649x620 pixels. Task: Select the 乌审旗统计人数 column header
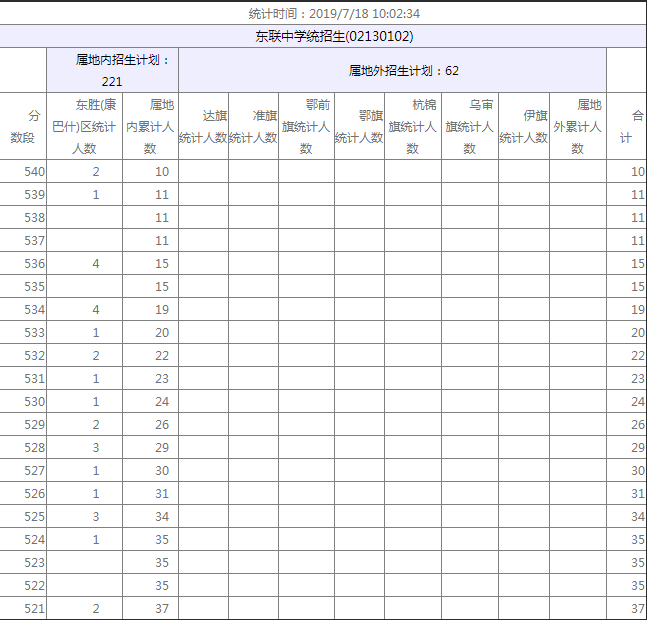[x=469, y=127]
